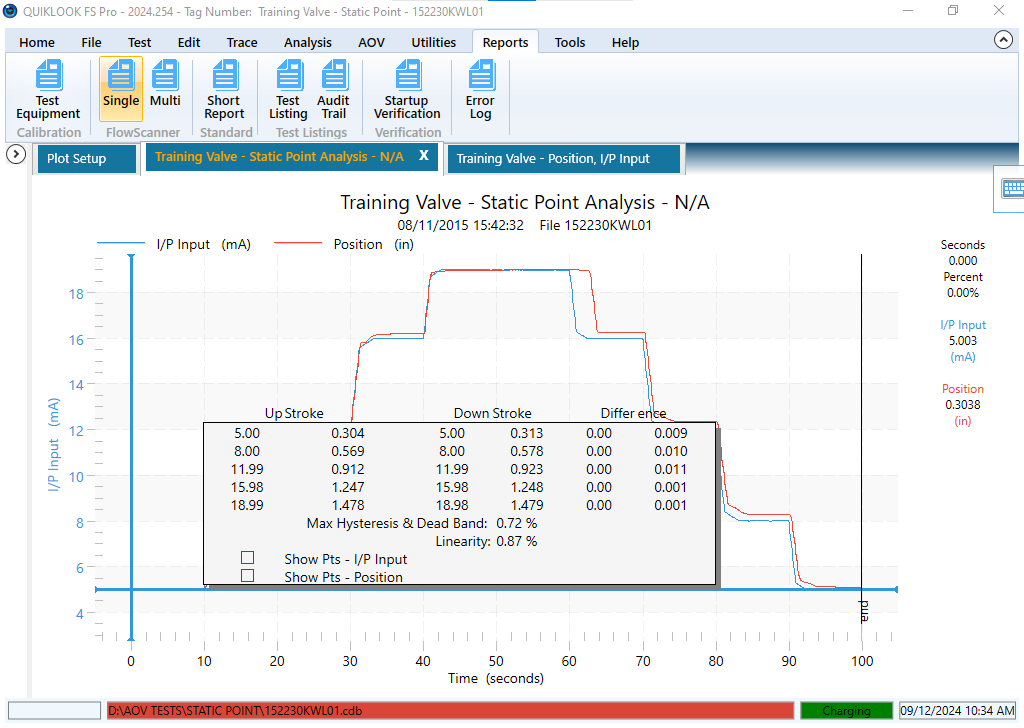Switch to the Plot Setup tab
The image size is (1024, 728).
(x=76, y=159)
